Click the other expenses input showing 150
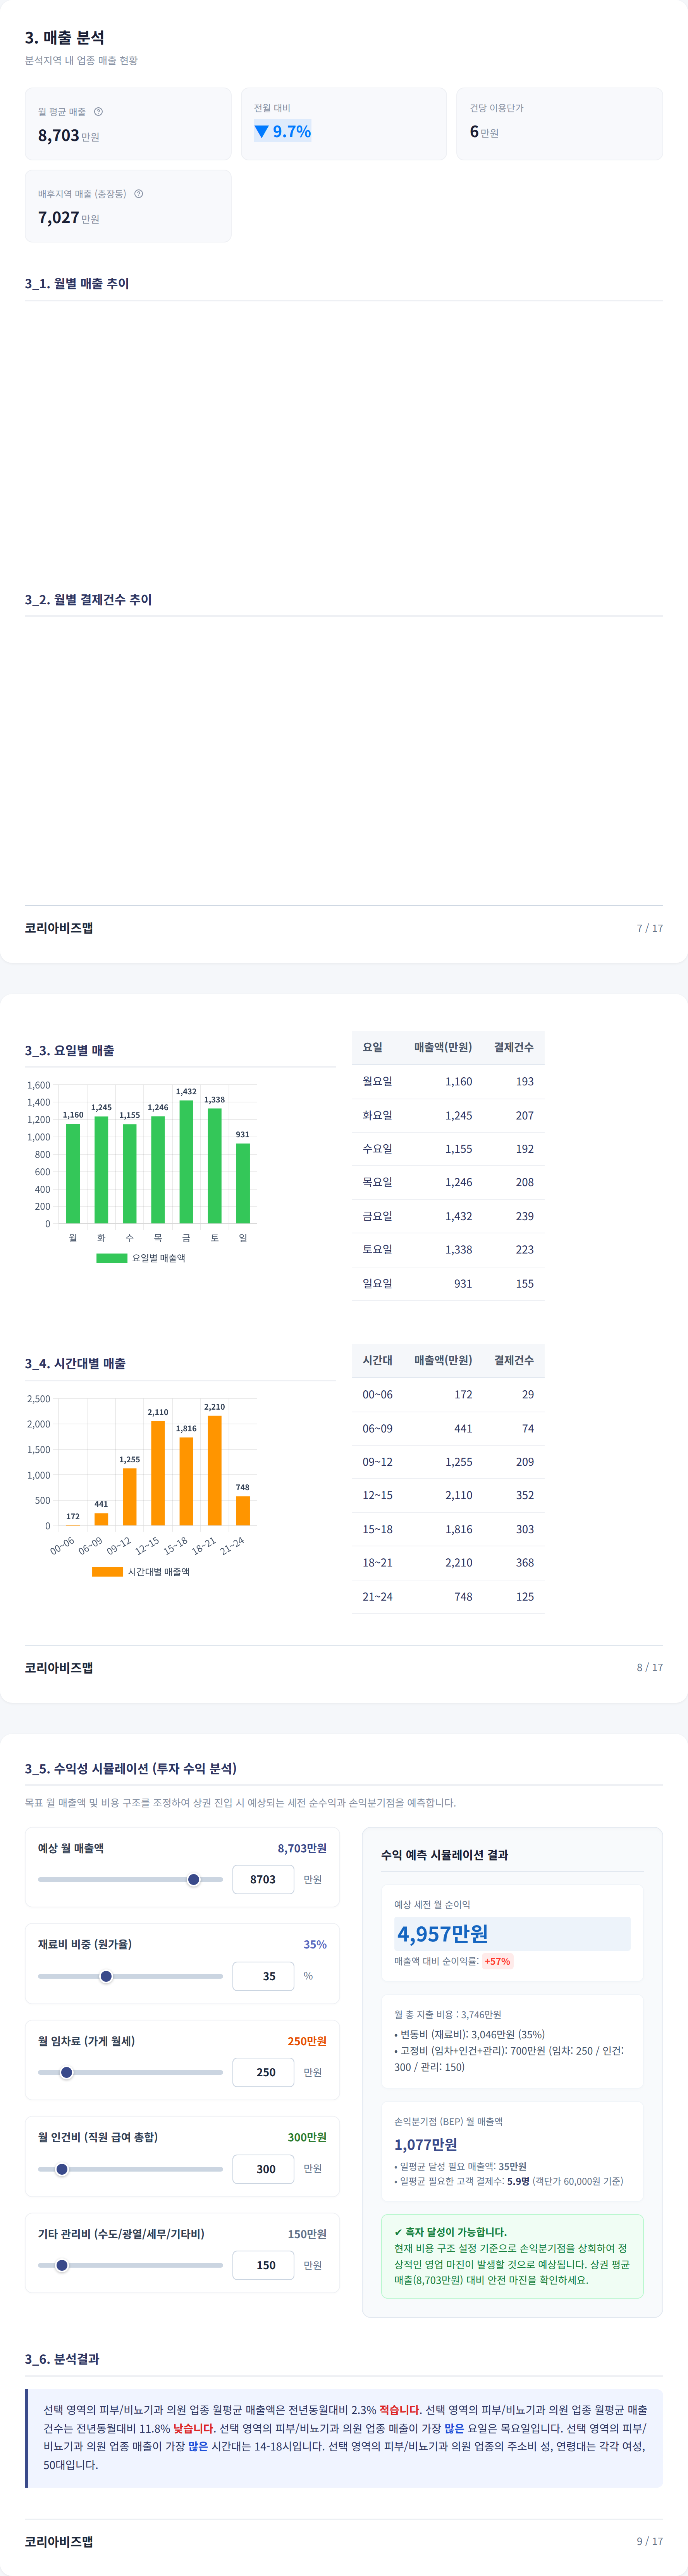688x2576 pixels. [263, 2265]
